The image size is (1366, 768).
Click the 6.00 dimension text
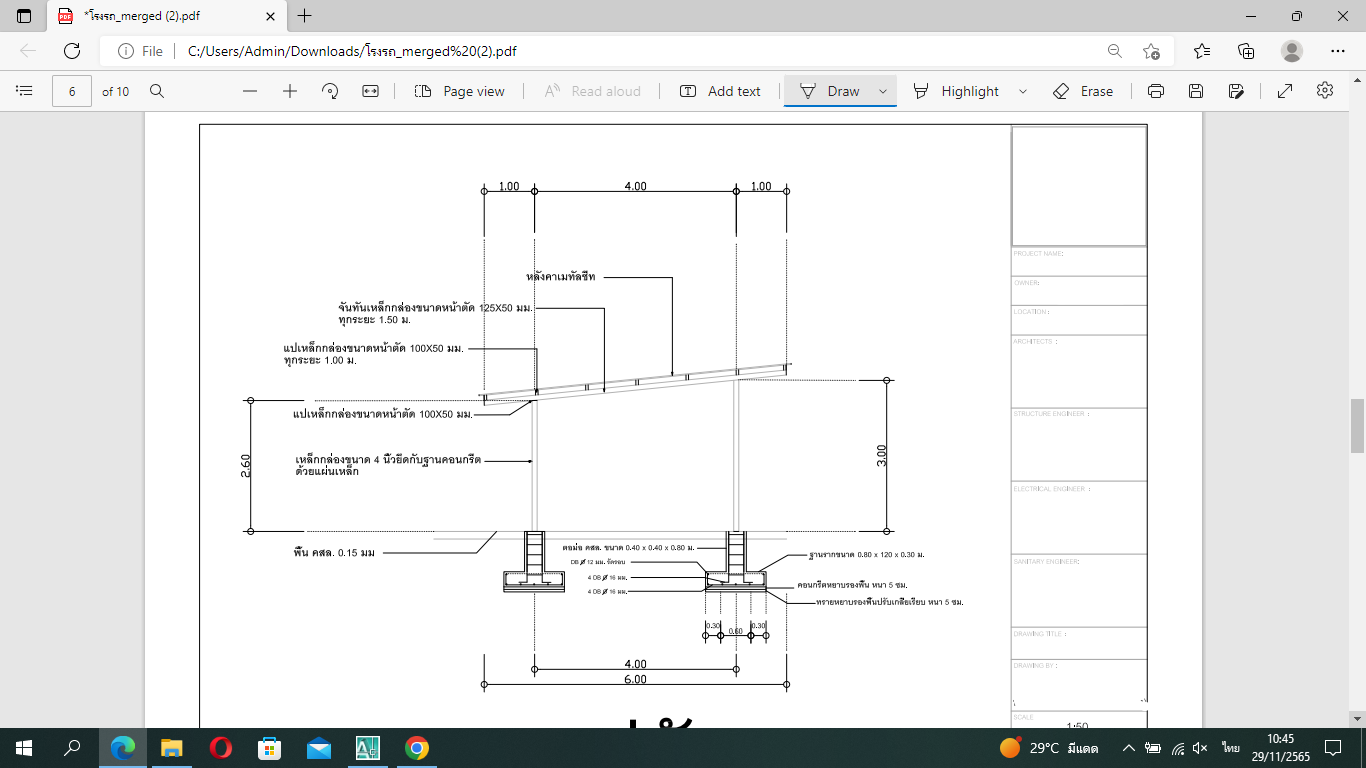pyautogui.click(x=635, y=679)
